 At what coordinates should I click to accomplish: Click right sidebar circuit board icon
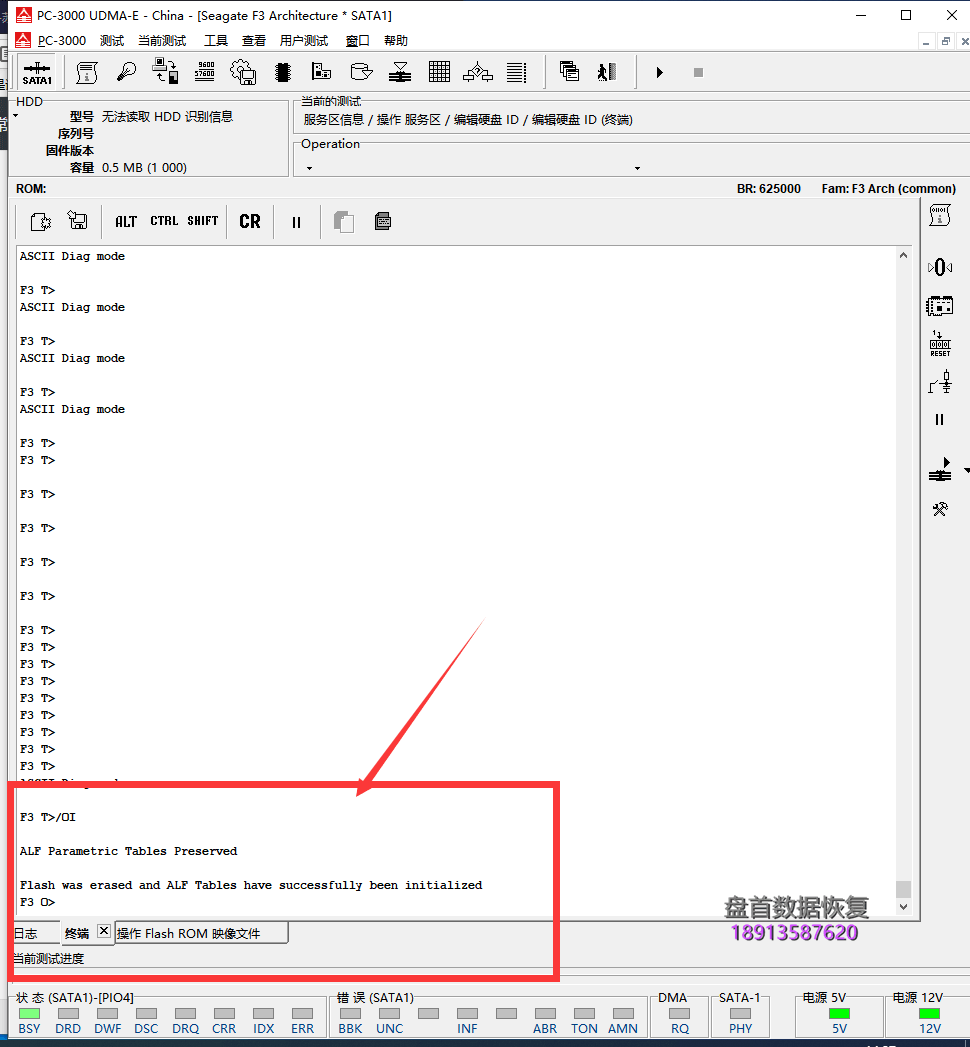coord(939,306)
